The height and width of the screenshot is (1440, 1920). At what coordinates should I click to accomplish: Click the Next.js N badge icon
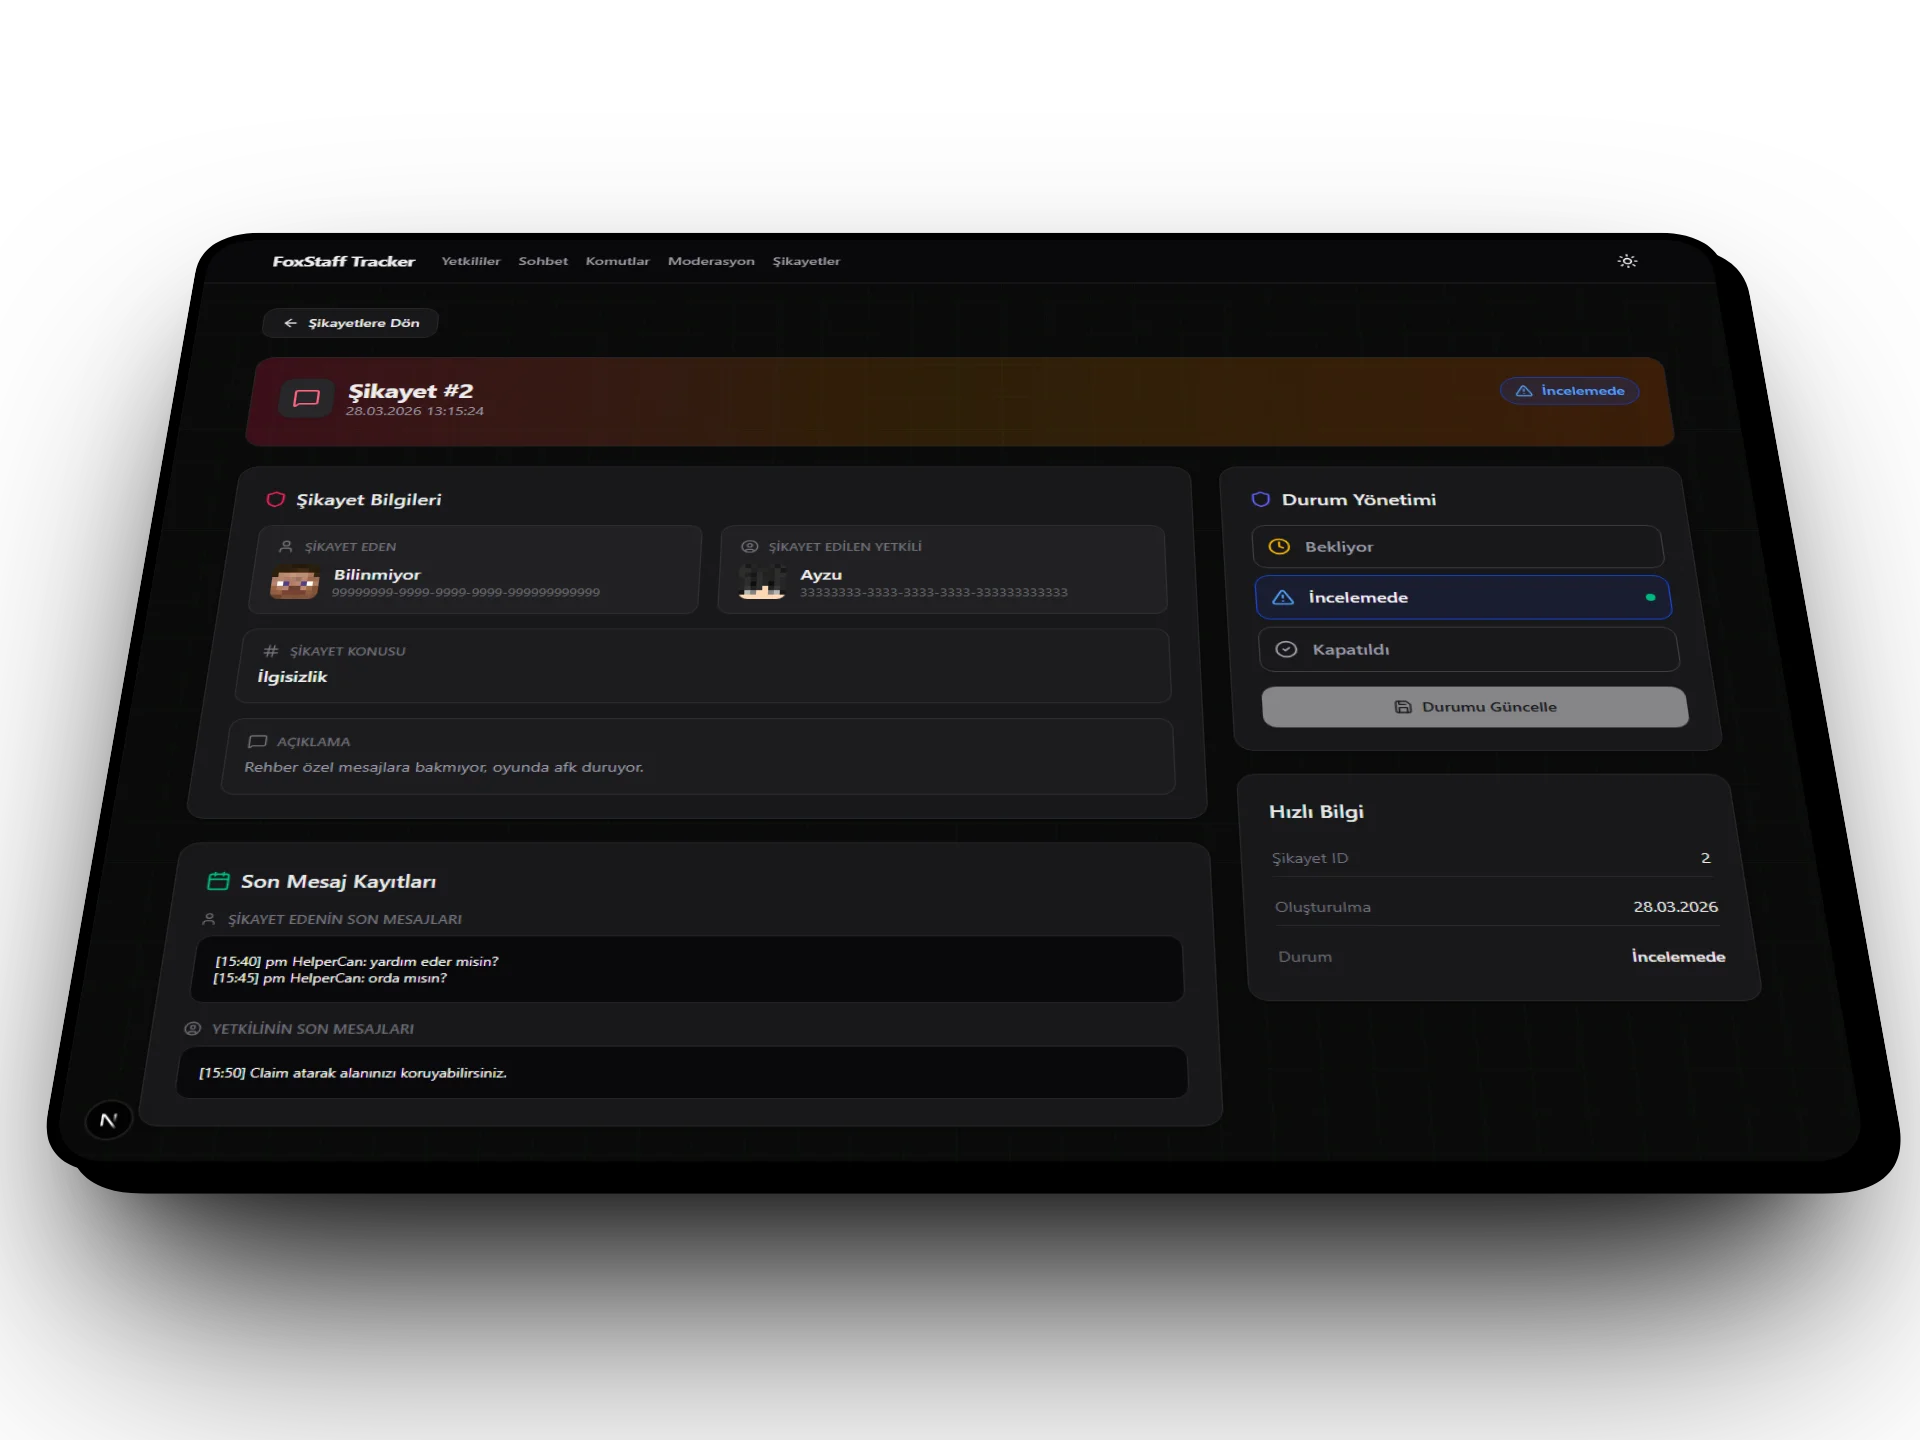click(x=109, y=1120)
